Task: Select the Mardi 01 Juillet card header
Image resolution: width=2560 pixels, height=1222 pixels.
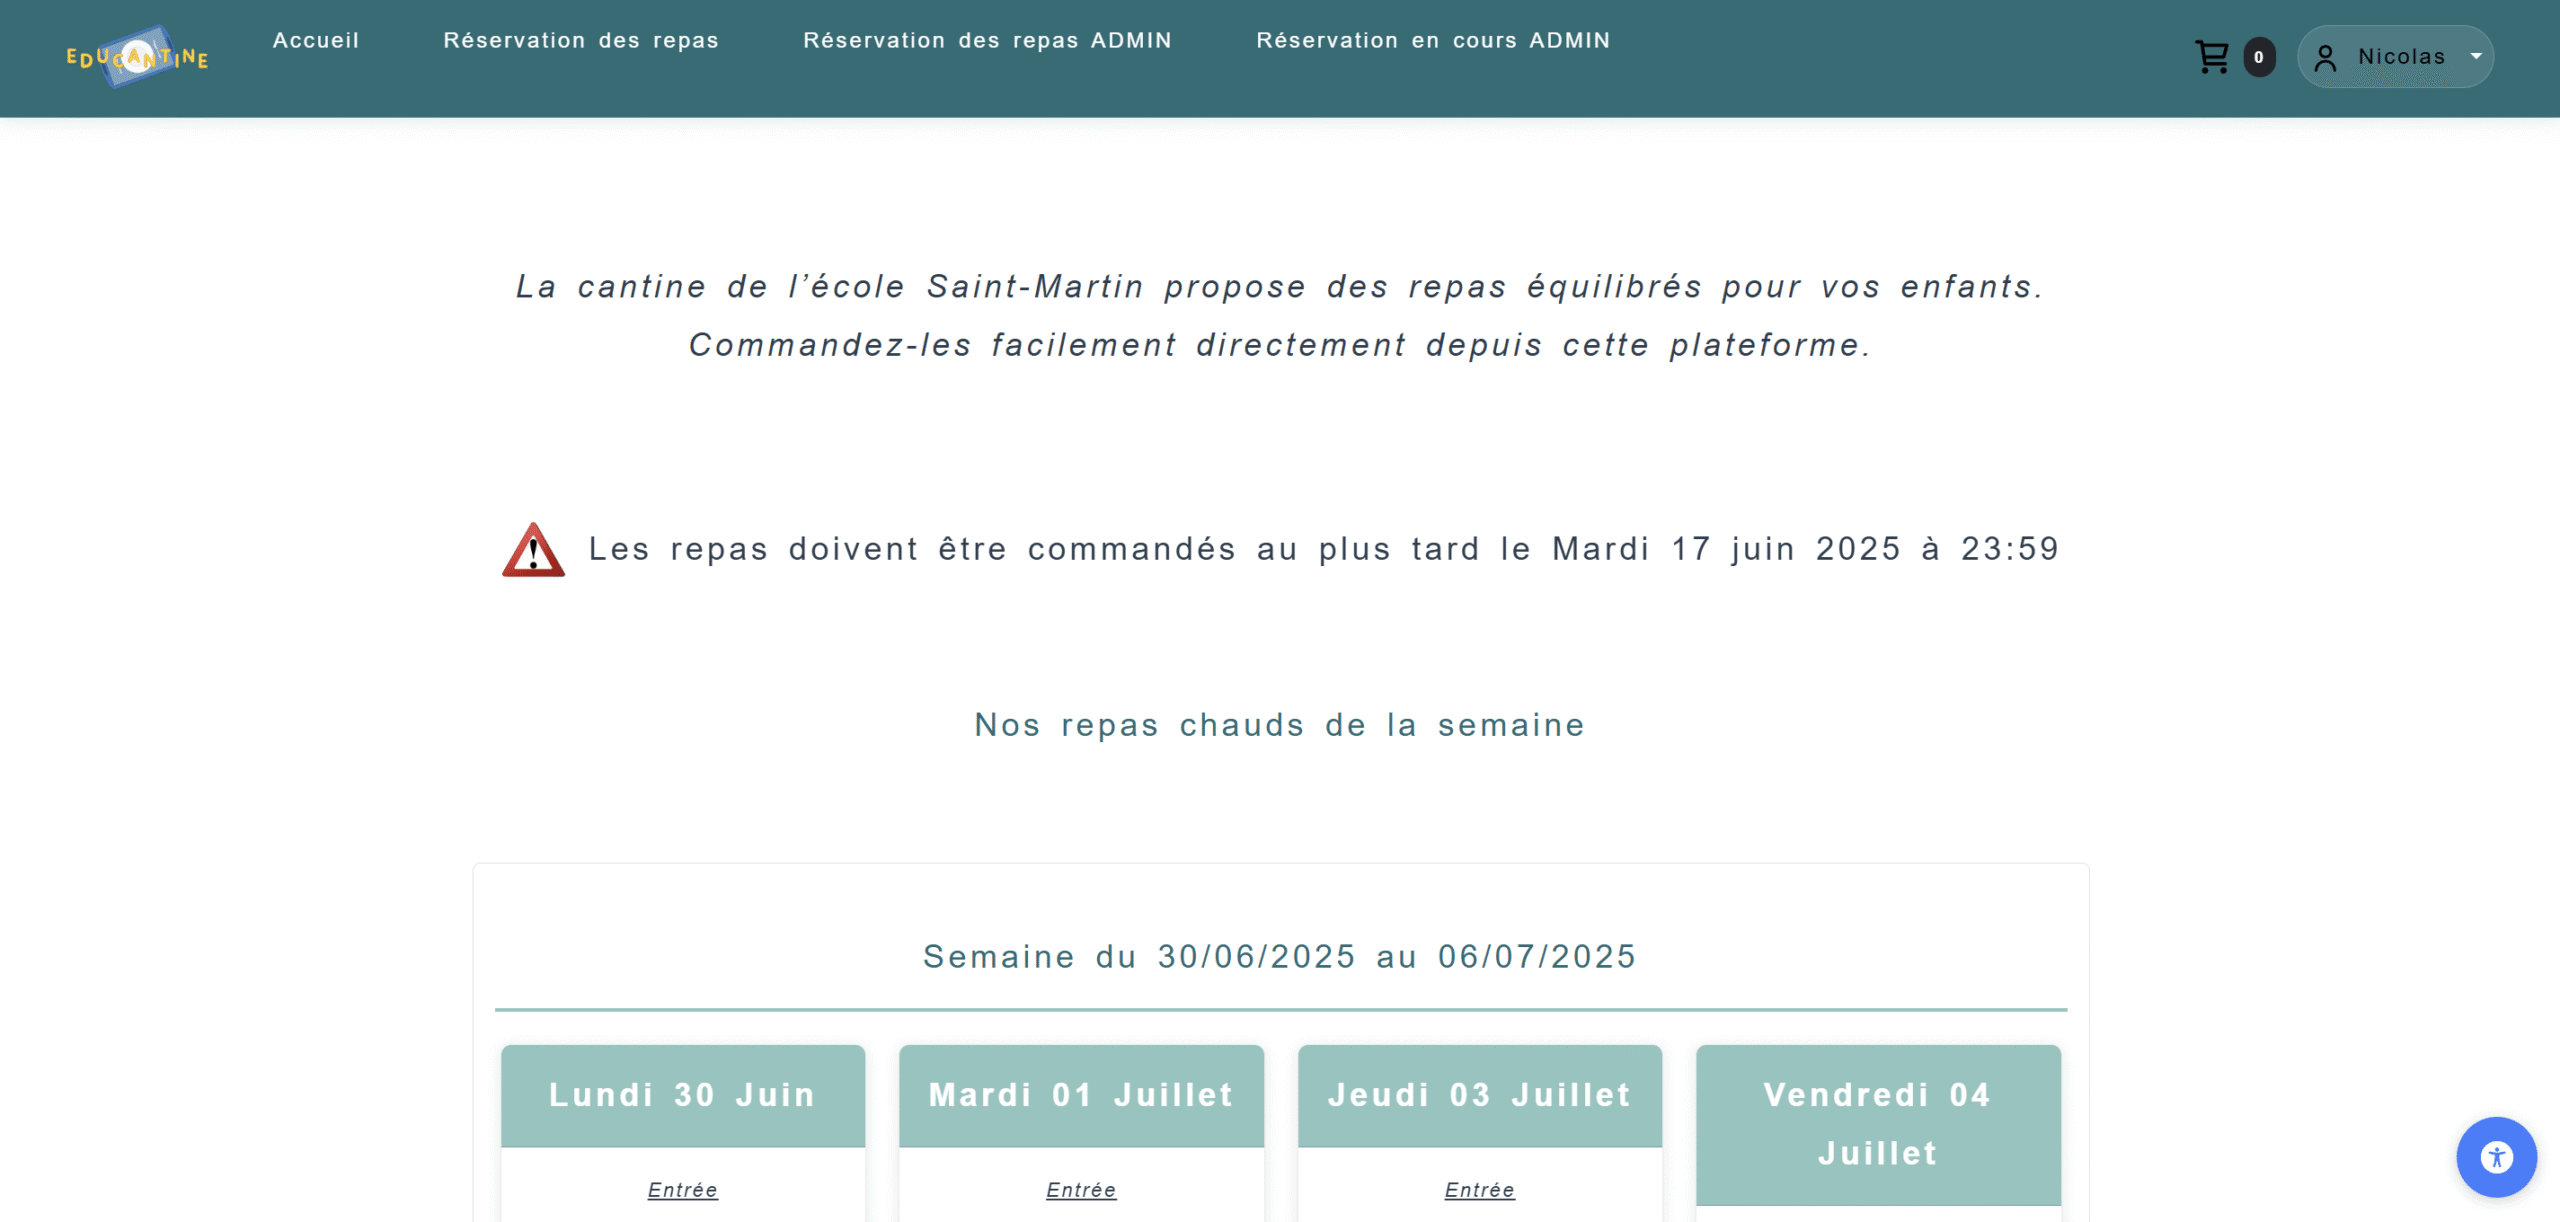Action: (x=1081, y=1095)
